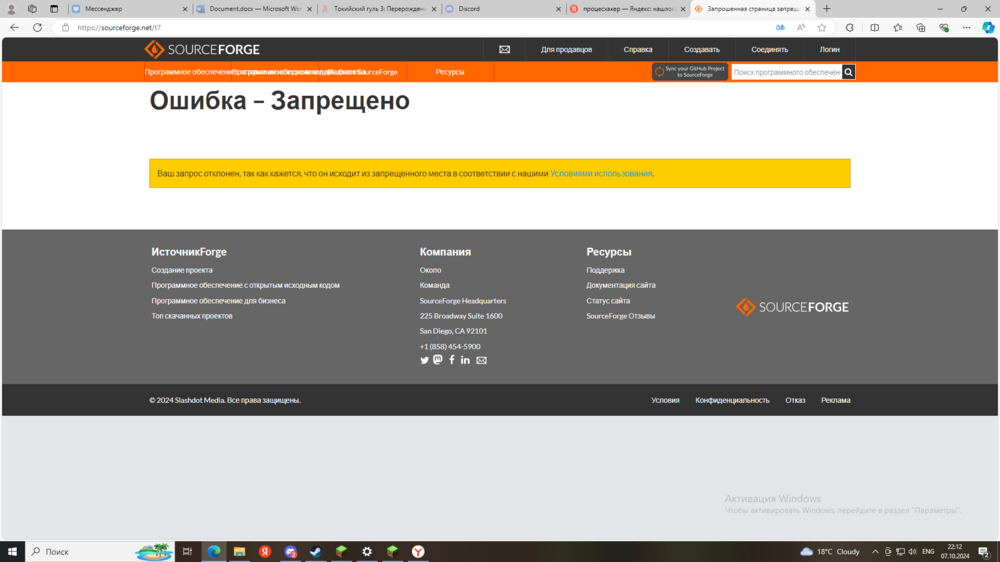Open Создание проекта footer link

pyautogui.click(x=182, y=270)
